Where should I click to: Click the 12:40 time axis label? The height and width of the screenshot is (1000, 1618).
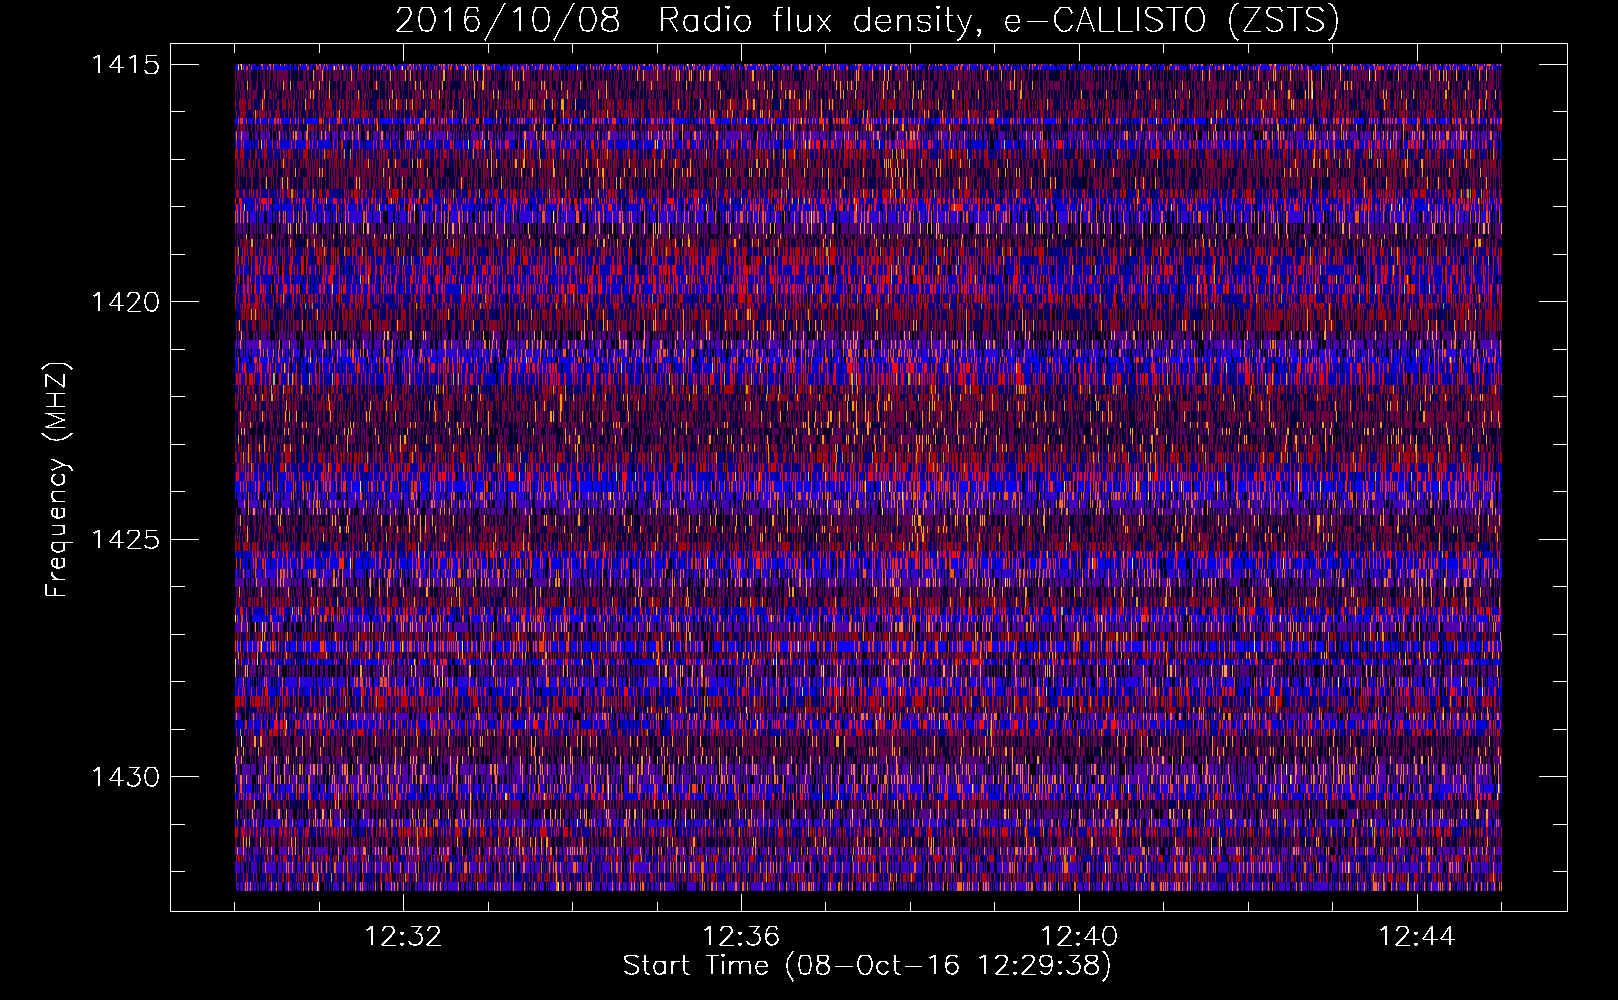coord(1079,937)
